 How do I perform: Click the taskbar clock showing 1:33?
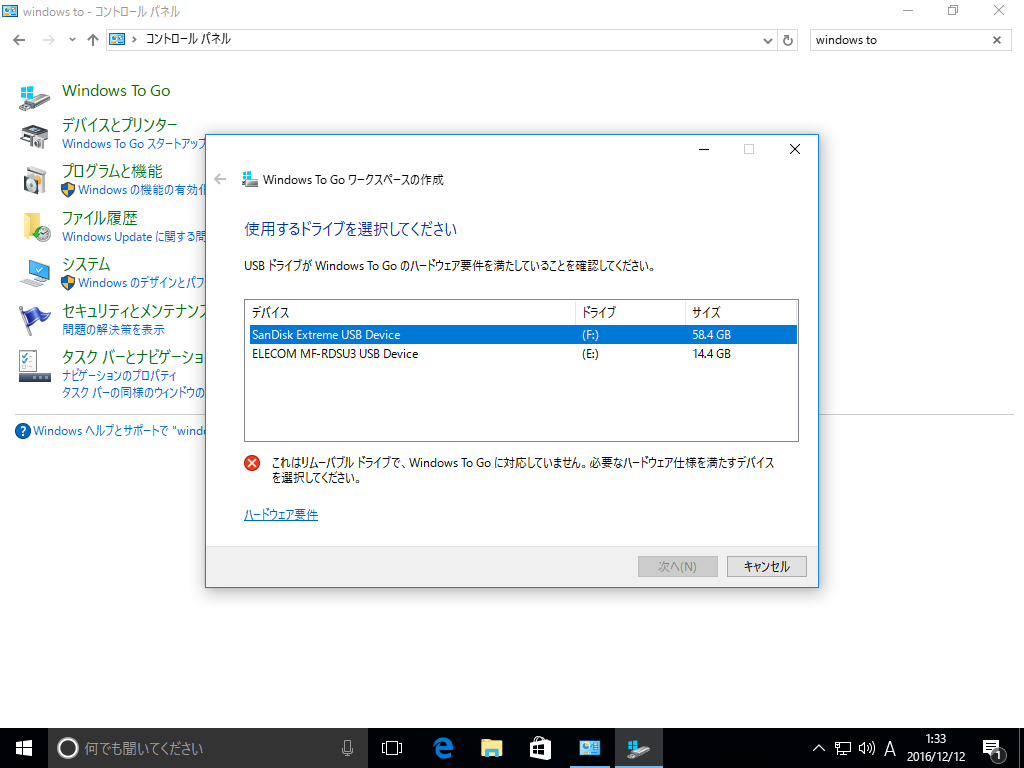[936, 748]
